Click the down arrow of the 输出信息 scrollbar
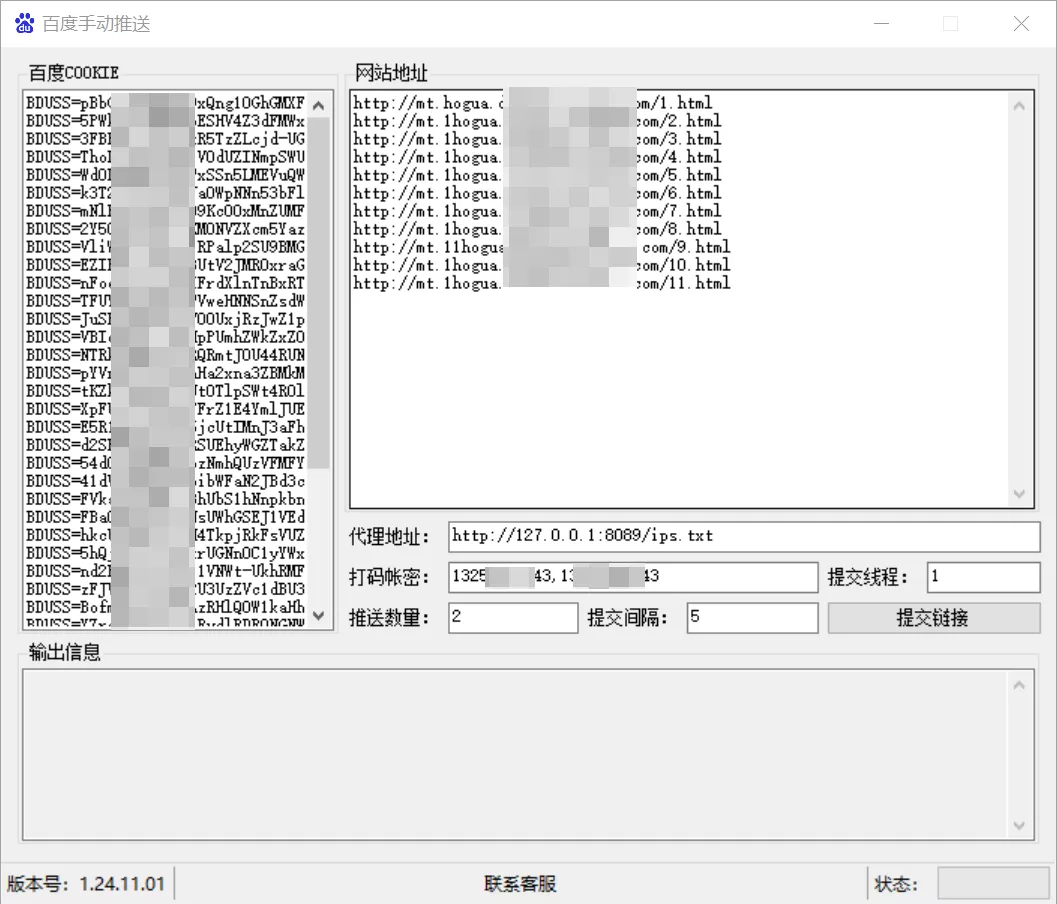Screen dimensions: 1057x904 (x=1019, y=826)
